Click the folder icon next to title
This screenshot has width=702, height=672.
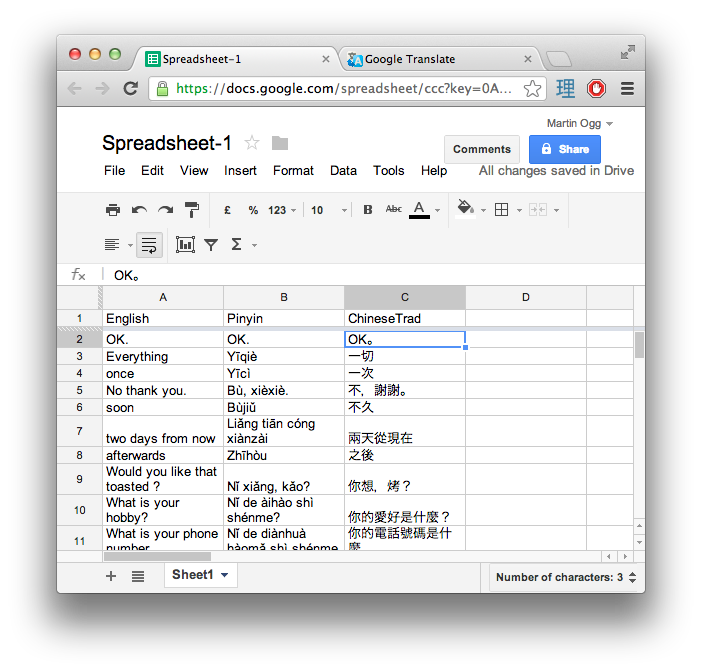pyautogui.click(x=280, y=143)
